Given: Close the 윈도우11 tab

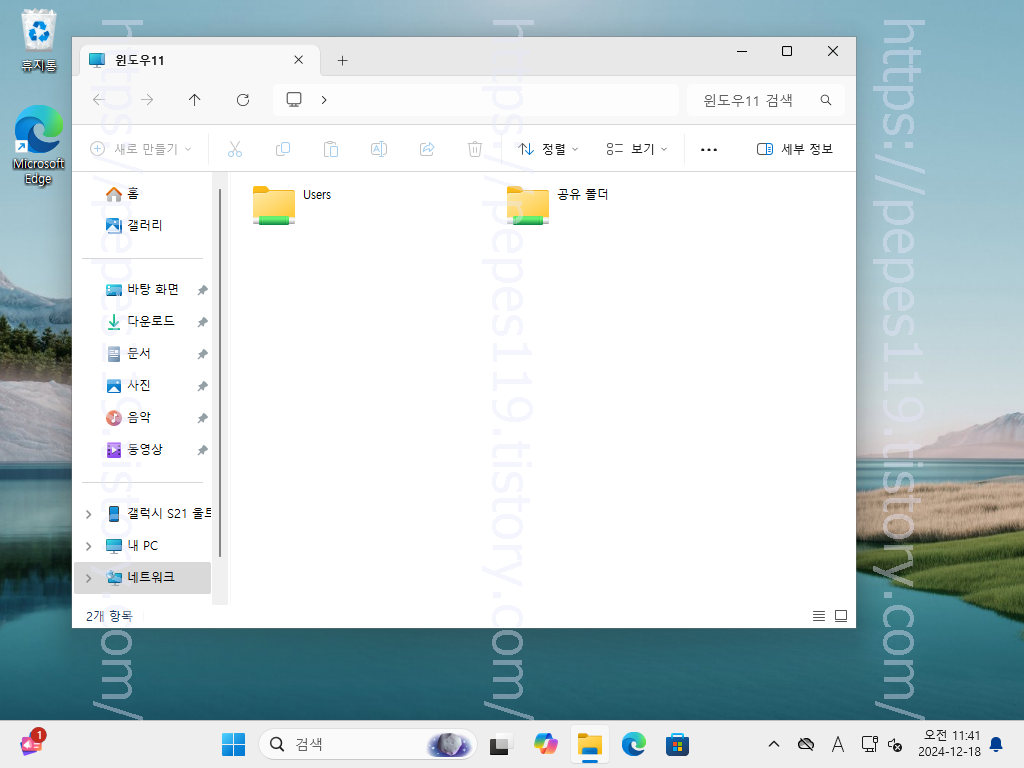Looking at the screenshot, I should 298,59.
